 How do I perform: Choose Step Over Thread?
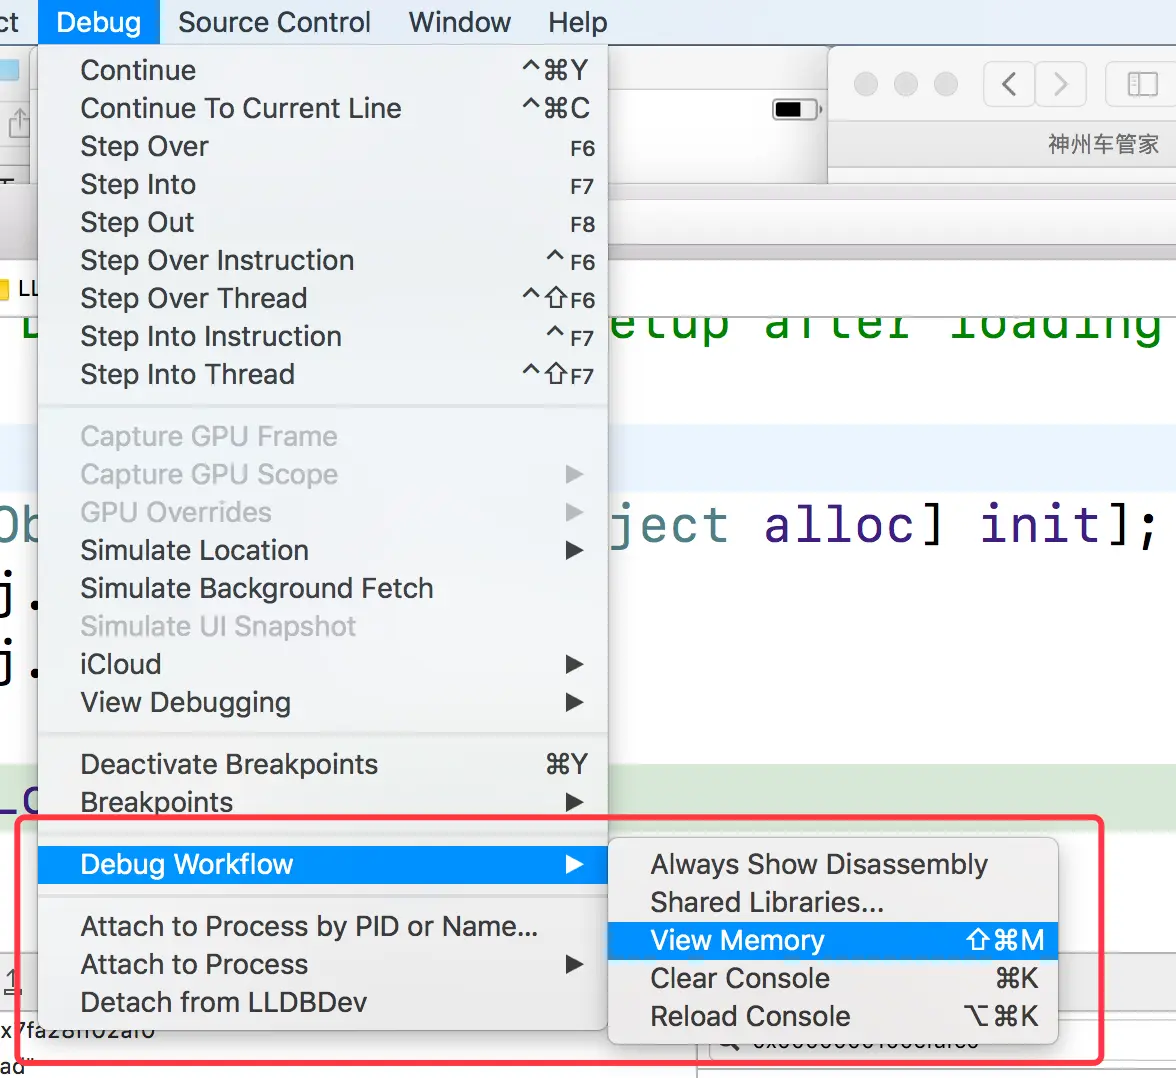coord(322,299)
